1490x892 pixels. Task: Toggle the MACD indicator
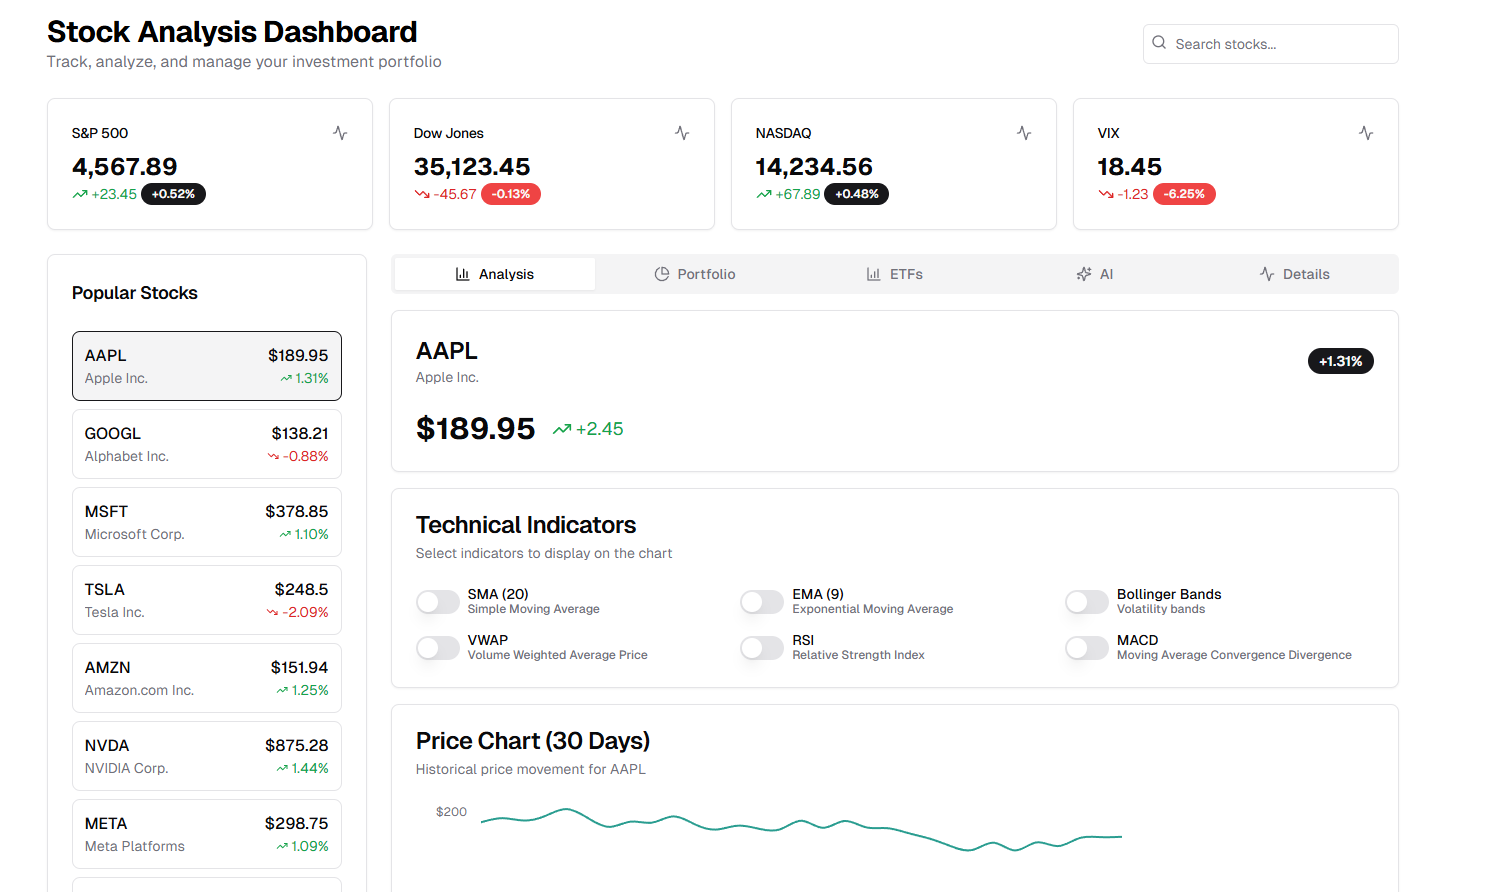(1087, 648)
